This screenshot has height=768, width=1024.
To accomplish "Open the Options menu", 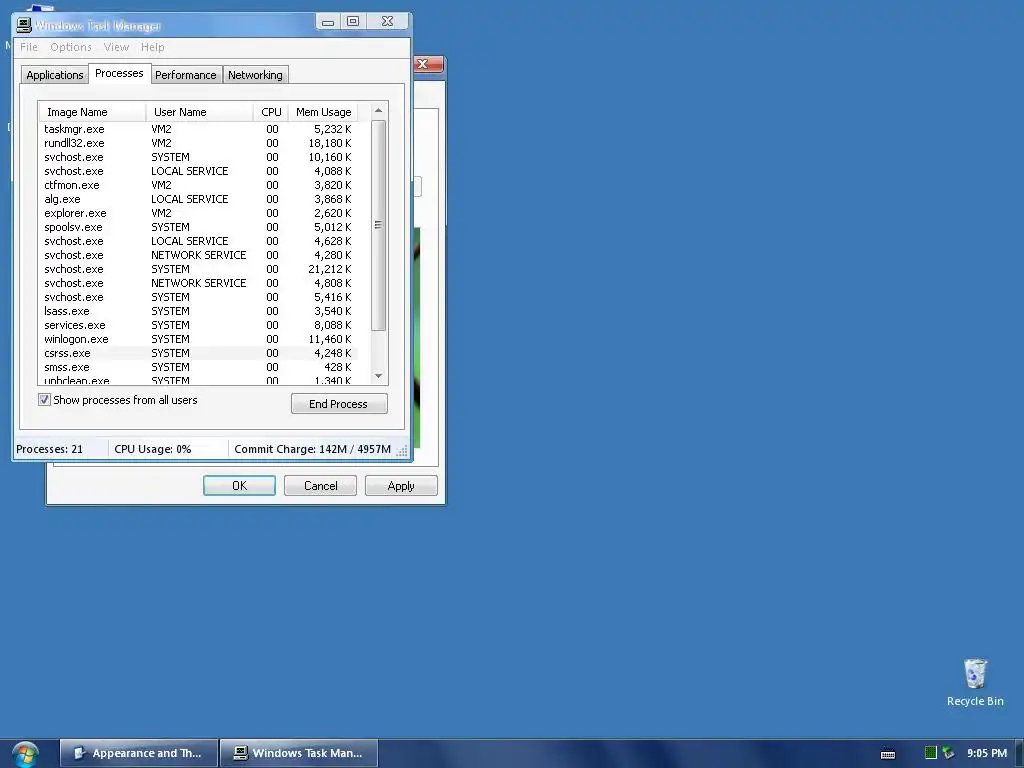I will point(71,47).
